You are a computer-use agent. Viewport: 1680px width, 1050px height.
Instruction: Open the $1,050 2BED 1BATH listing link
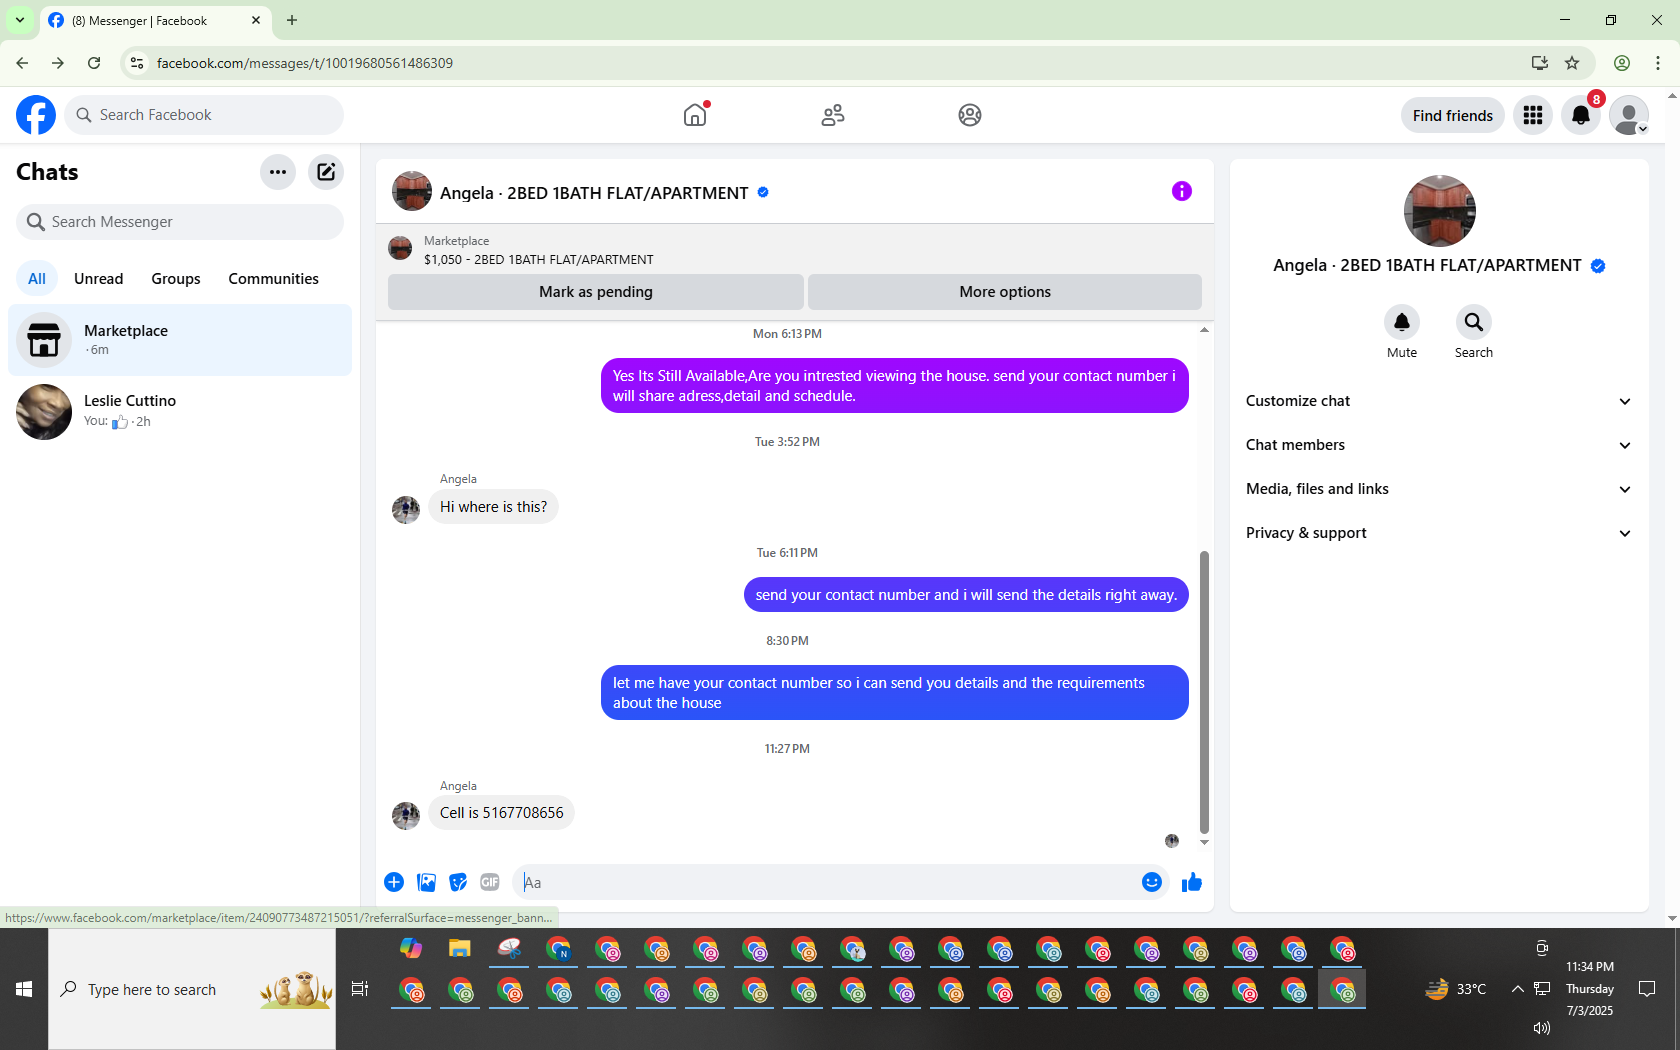538,260
